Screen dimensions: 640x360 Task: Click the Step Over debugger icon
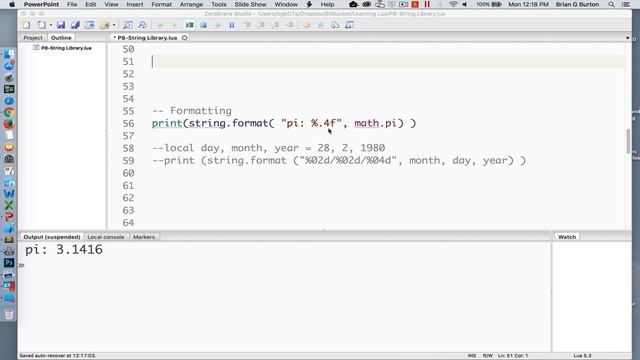(261, 25)
